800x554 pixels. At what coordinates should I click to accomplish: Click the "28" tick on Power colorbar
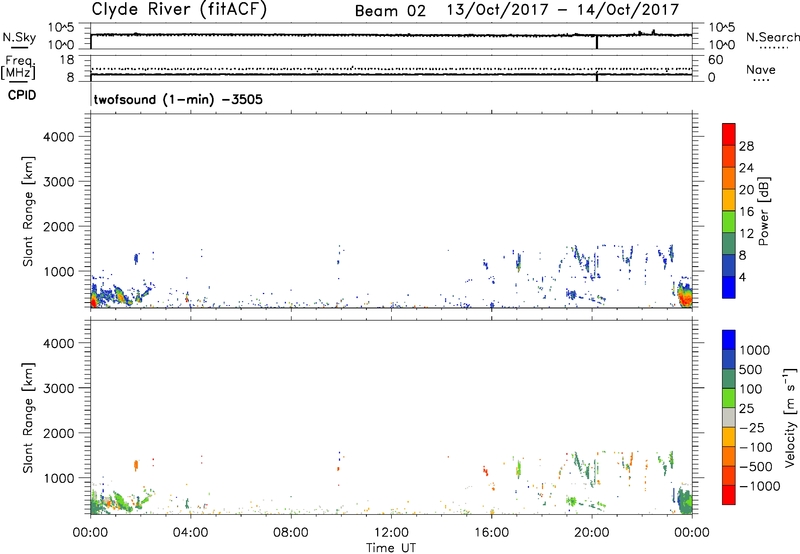pyautogui.click(x=746, y=146)
